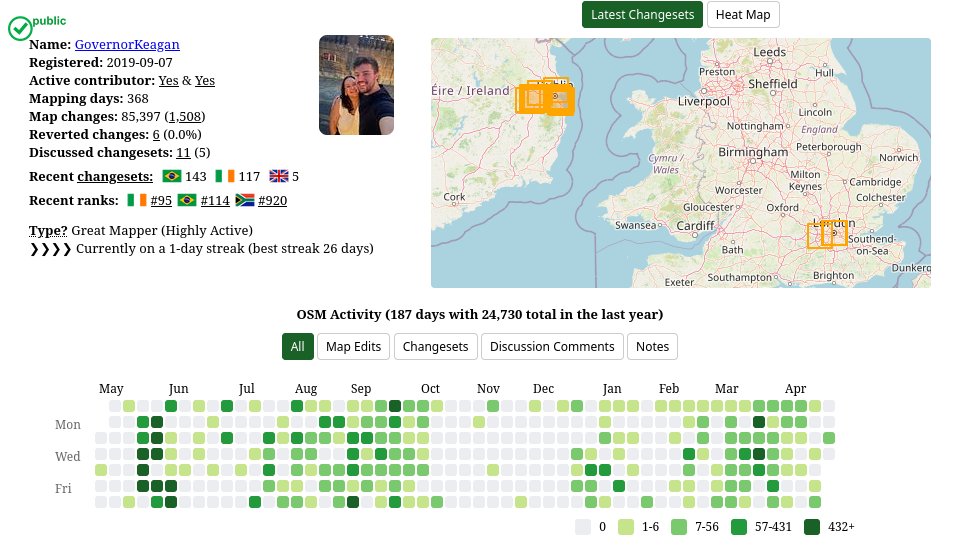
Task: Click the 1,508 map changes link
Action: (x=185, y=116)
